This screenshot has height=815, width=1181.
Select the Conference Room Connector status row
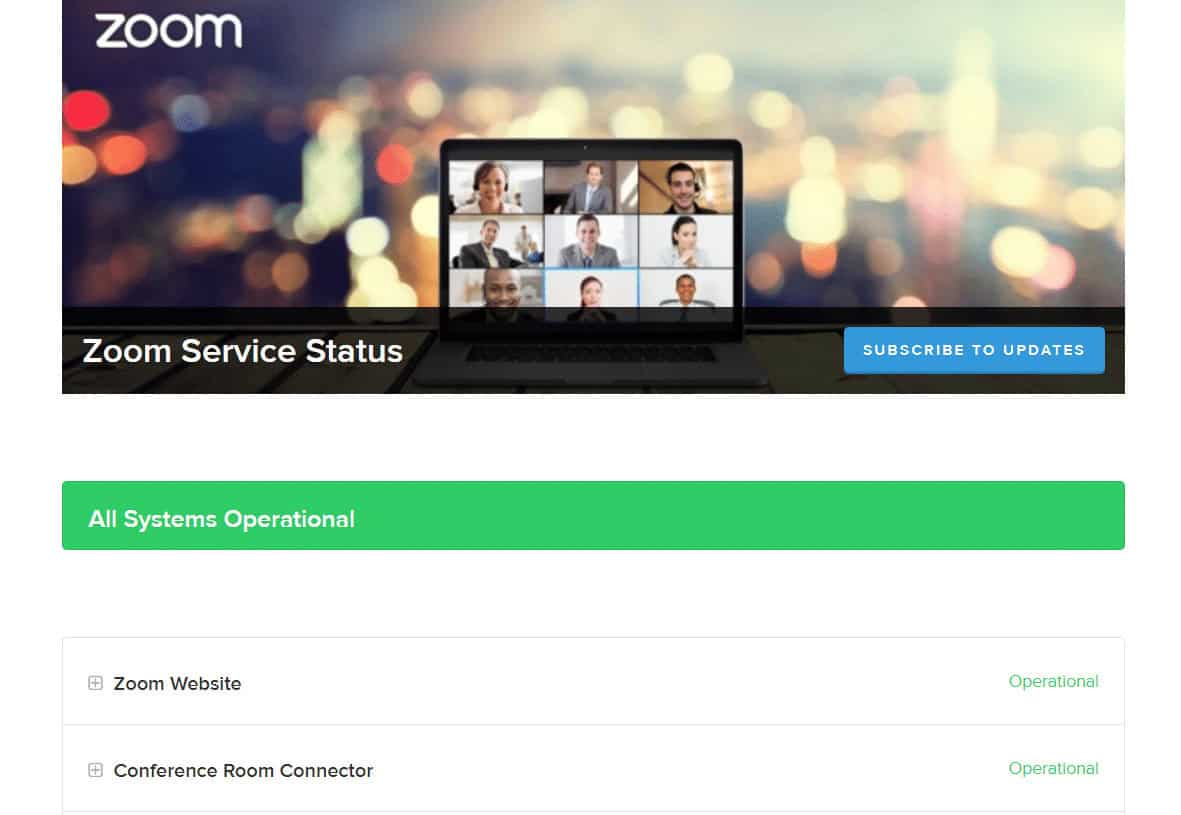tap(592, 770)
